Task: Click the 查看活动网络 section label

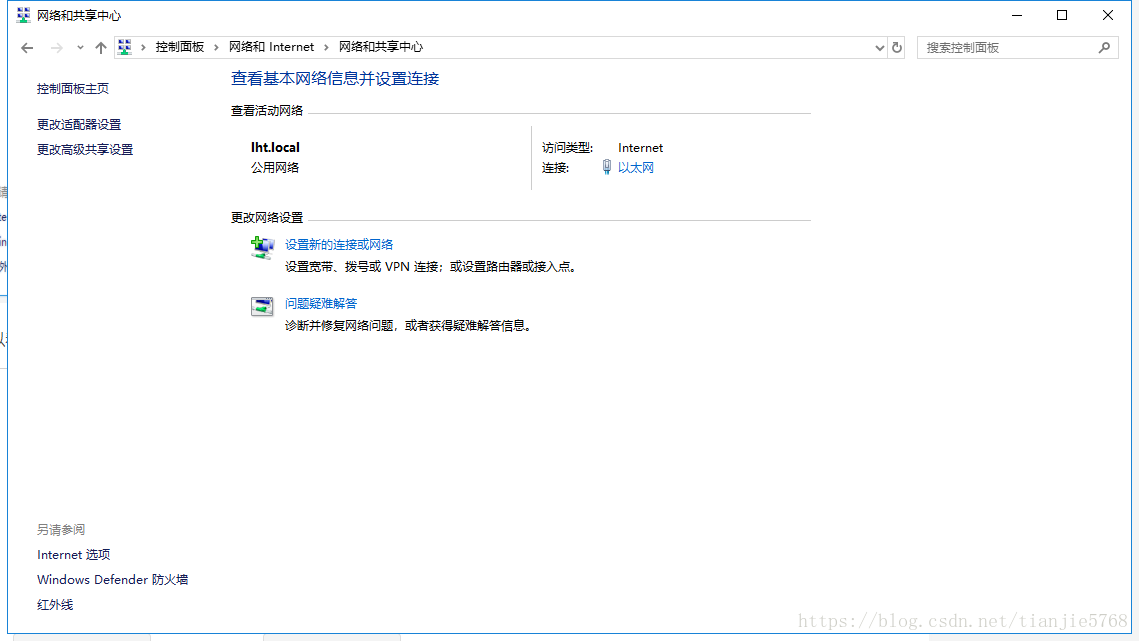Action: pyautogui.click(x=267, y=111)
